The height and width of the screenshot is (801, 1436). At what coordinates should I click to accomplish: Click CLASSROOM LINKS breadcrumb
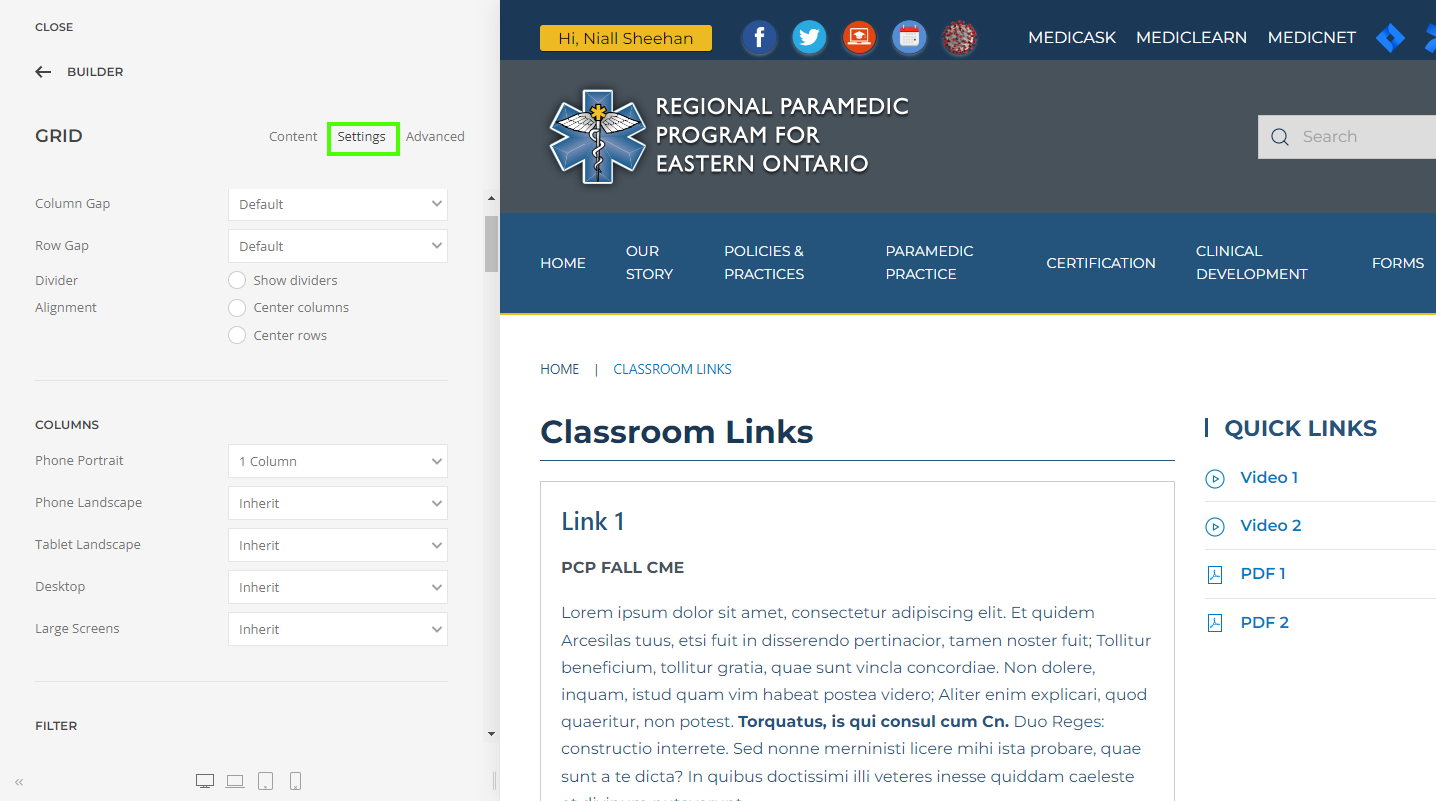[672, 369]
